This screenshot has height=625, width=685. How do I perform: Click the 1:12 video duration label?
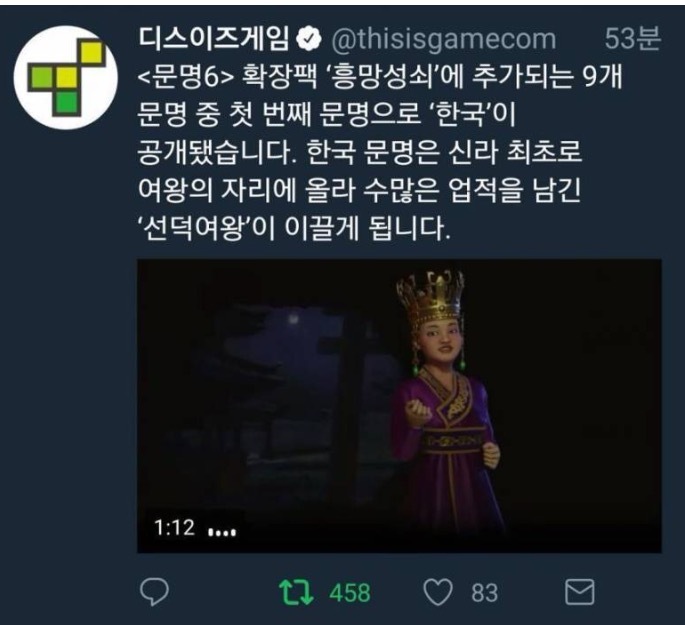coord(174,528)
